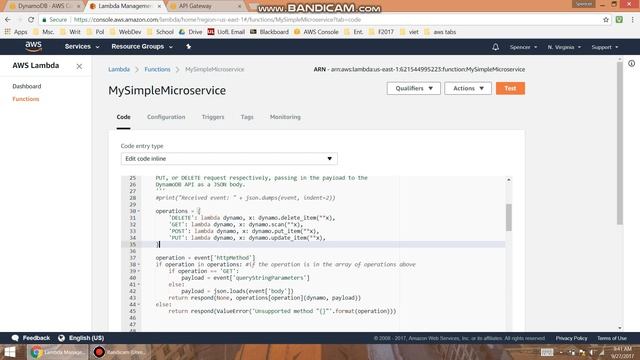This screenshot has height=360, width=640.
Task: Click the code editor vertical scrollbar thumb
Action: point(509,218)
